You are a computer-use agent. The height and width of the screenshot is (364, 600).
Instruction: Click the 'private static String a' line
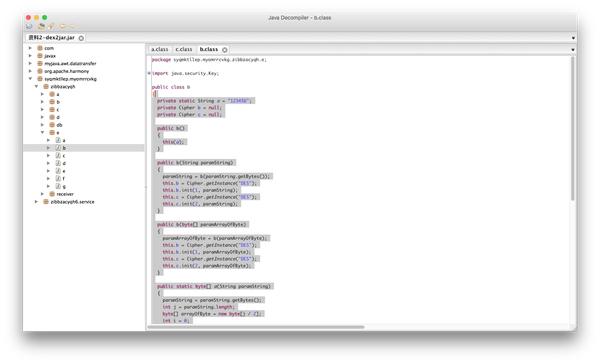(205, 101)
